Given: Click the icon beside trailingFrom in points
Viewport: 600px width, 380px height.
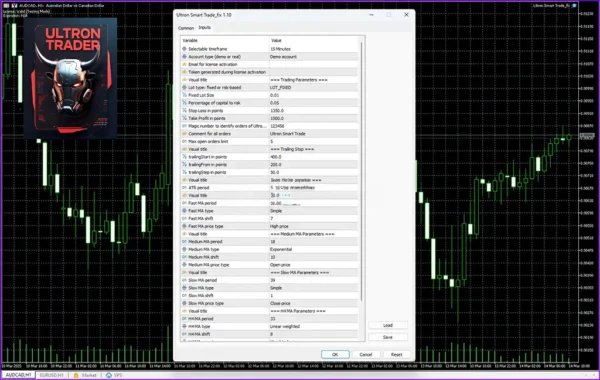Looking at the screenshot, I should 184,165.
